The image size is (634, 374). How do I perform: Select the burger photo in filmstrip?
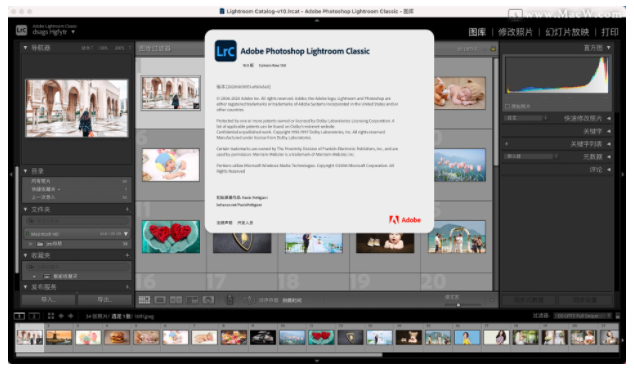[117, 337]
